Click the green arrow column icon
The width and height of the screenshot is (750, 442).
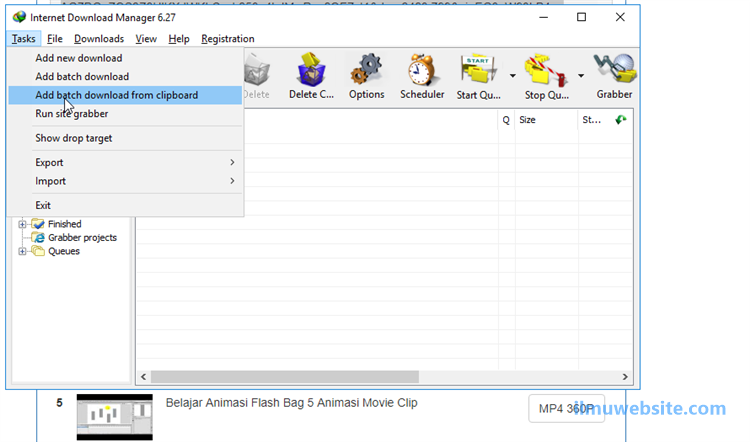tap(620, 120)
